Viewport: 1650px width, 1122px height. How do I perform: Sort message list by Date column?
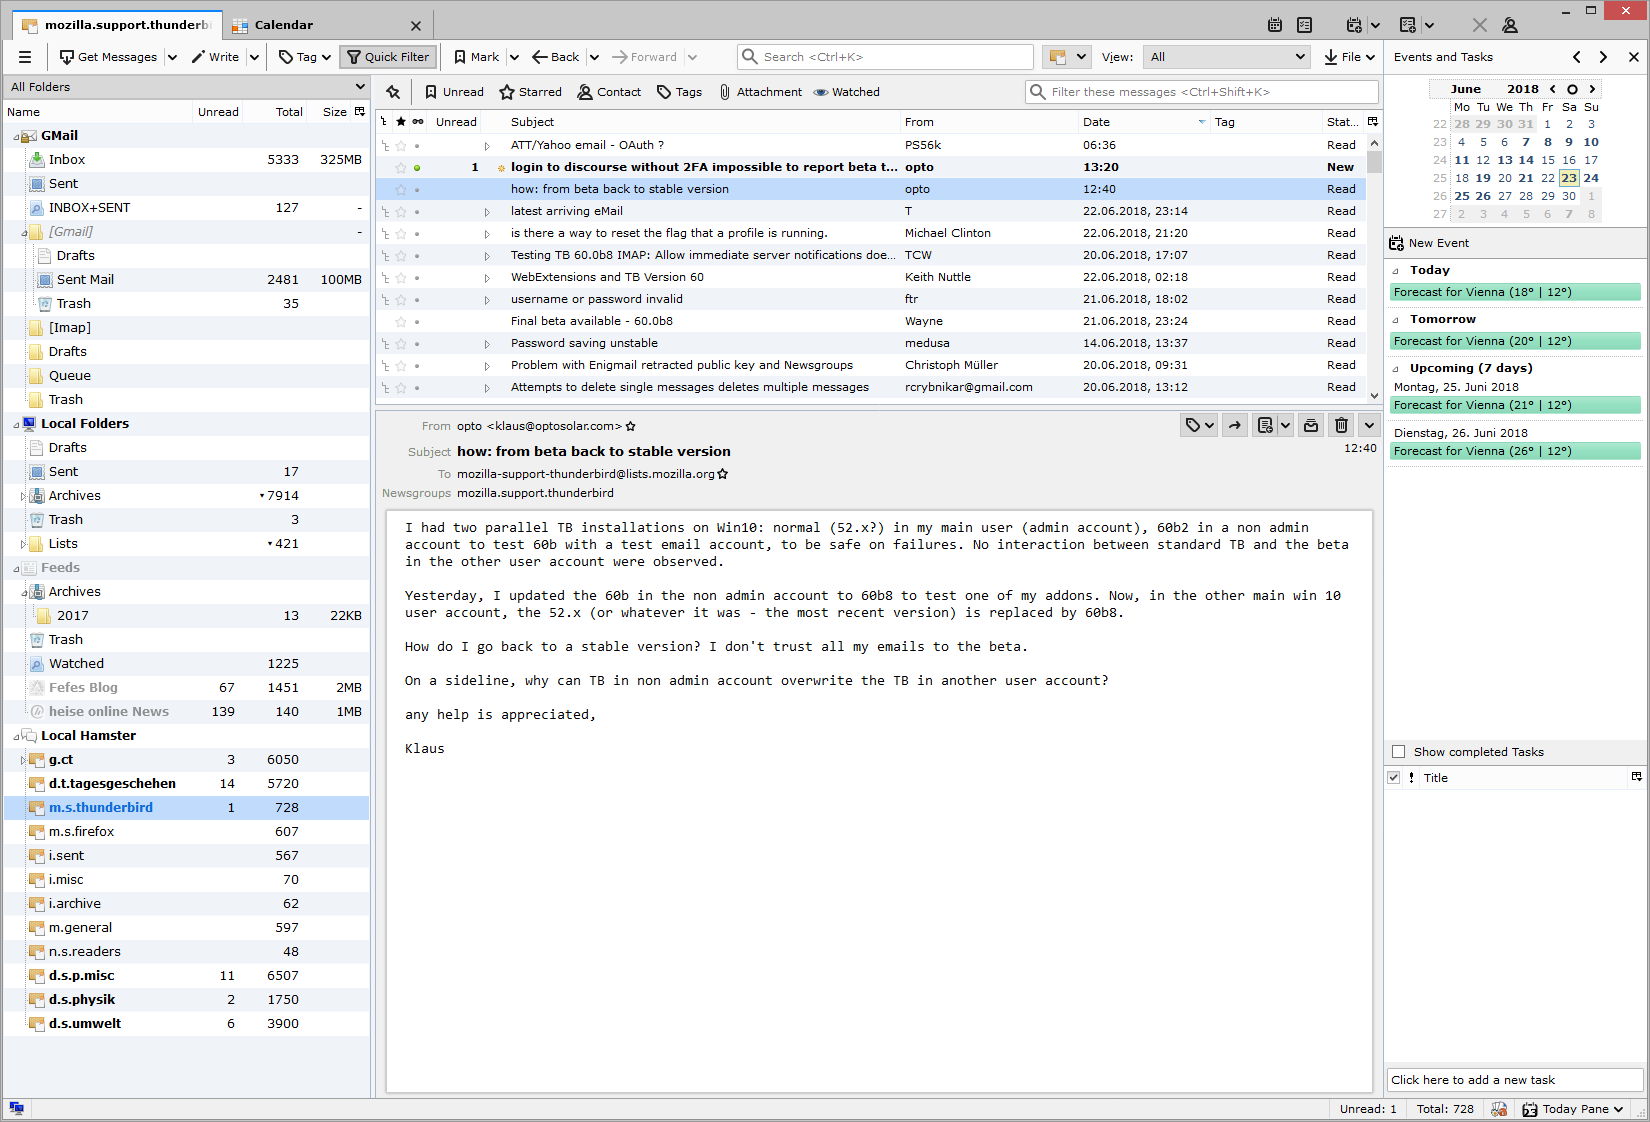click(1143, 122)
